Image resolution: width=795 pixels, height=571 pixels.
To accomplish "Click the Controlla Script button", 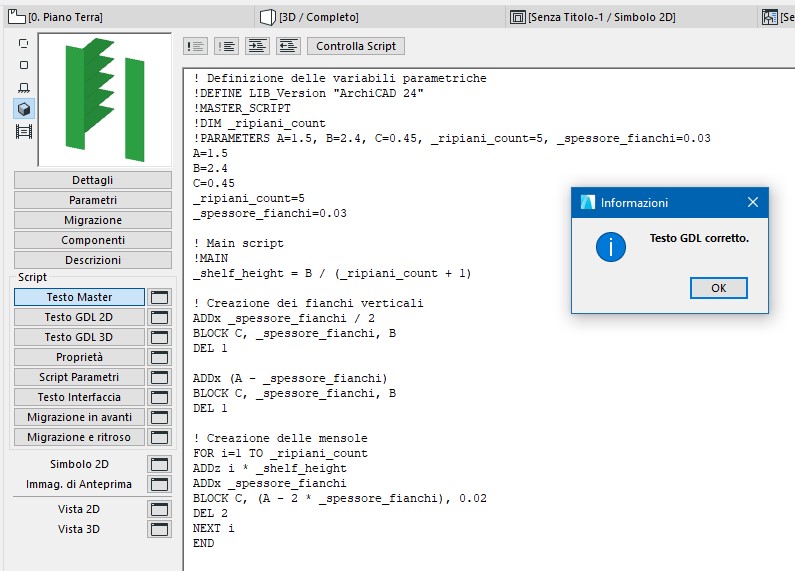I will coord(356,46).
